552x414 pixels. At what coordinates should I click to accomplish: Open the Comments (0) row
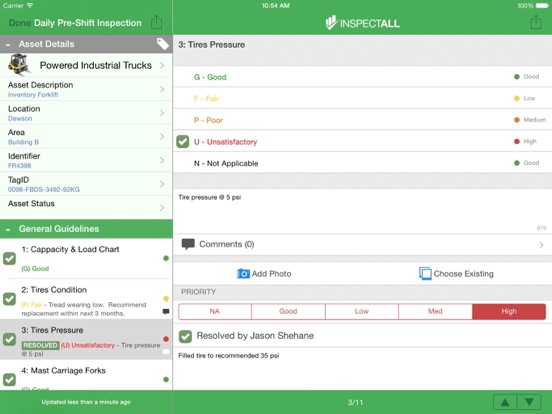[363, 244]
